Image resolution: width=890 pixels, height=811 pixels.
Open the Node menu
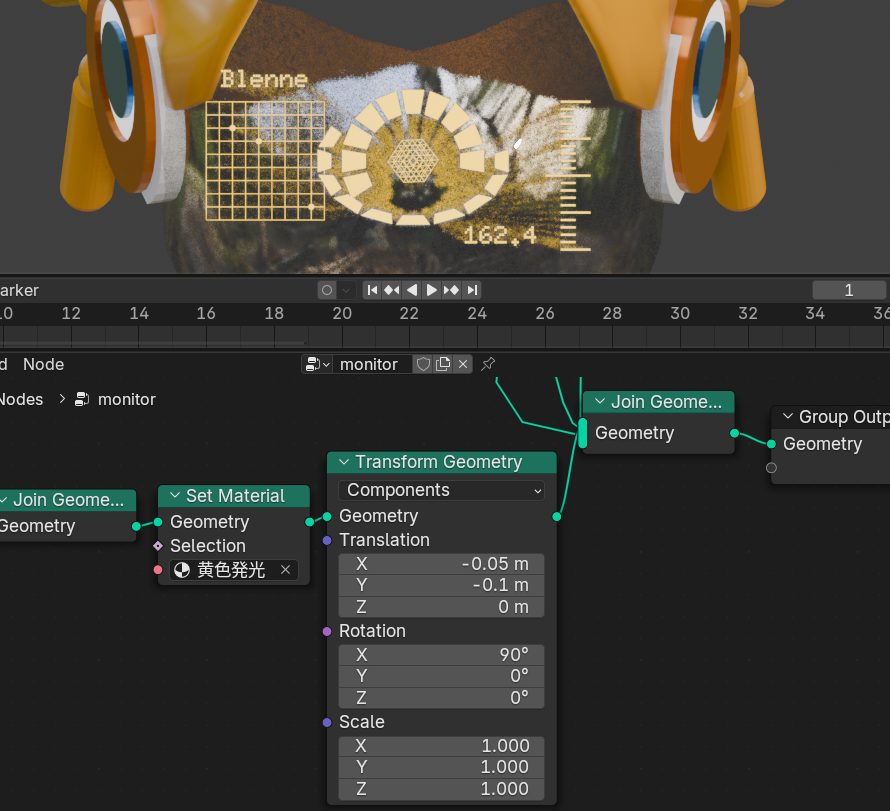pos(43,364)
